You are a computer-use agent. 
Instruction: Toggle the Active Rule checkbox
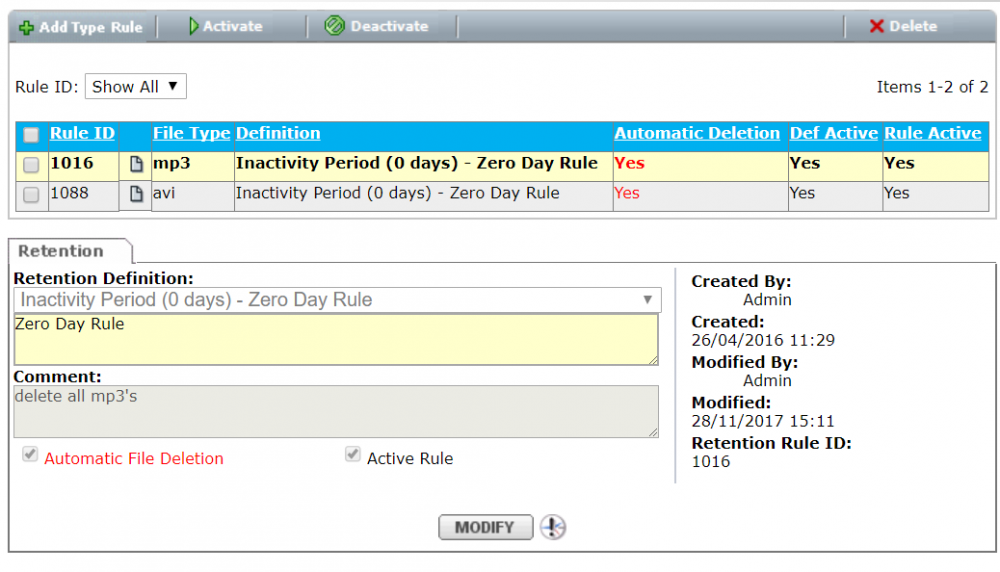[x=352, y=455]
